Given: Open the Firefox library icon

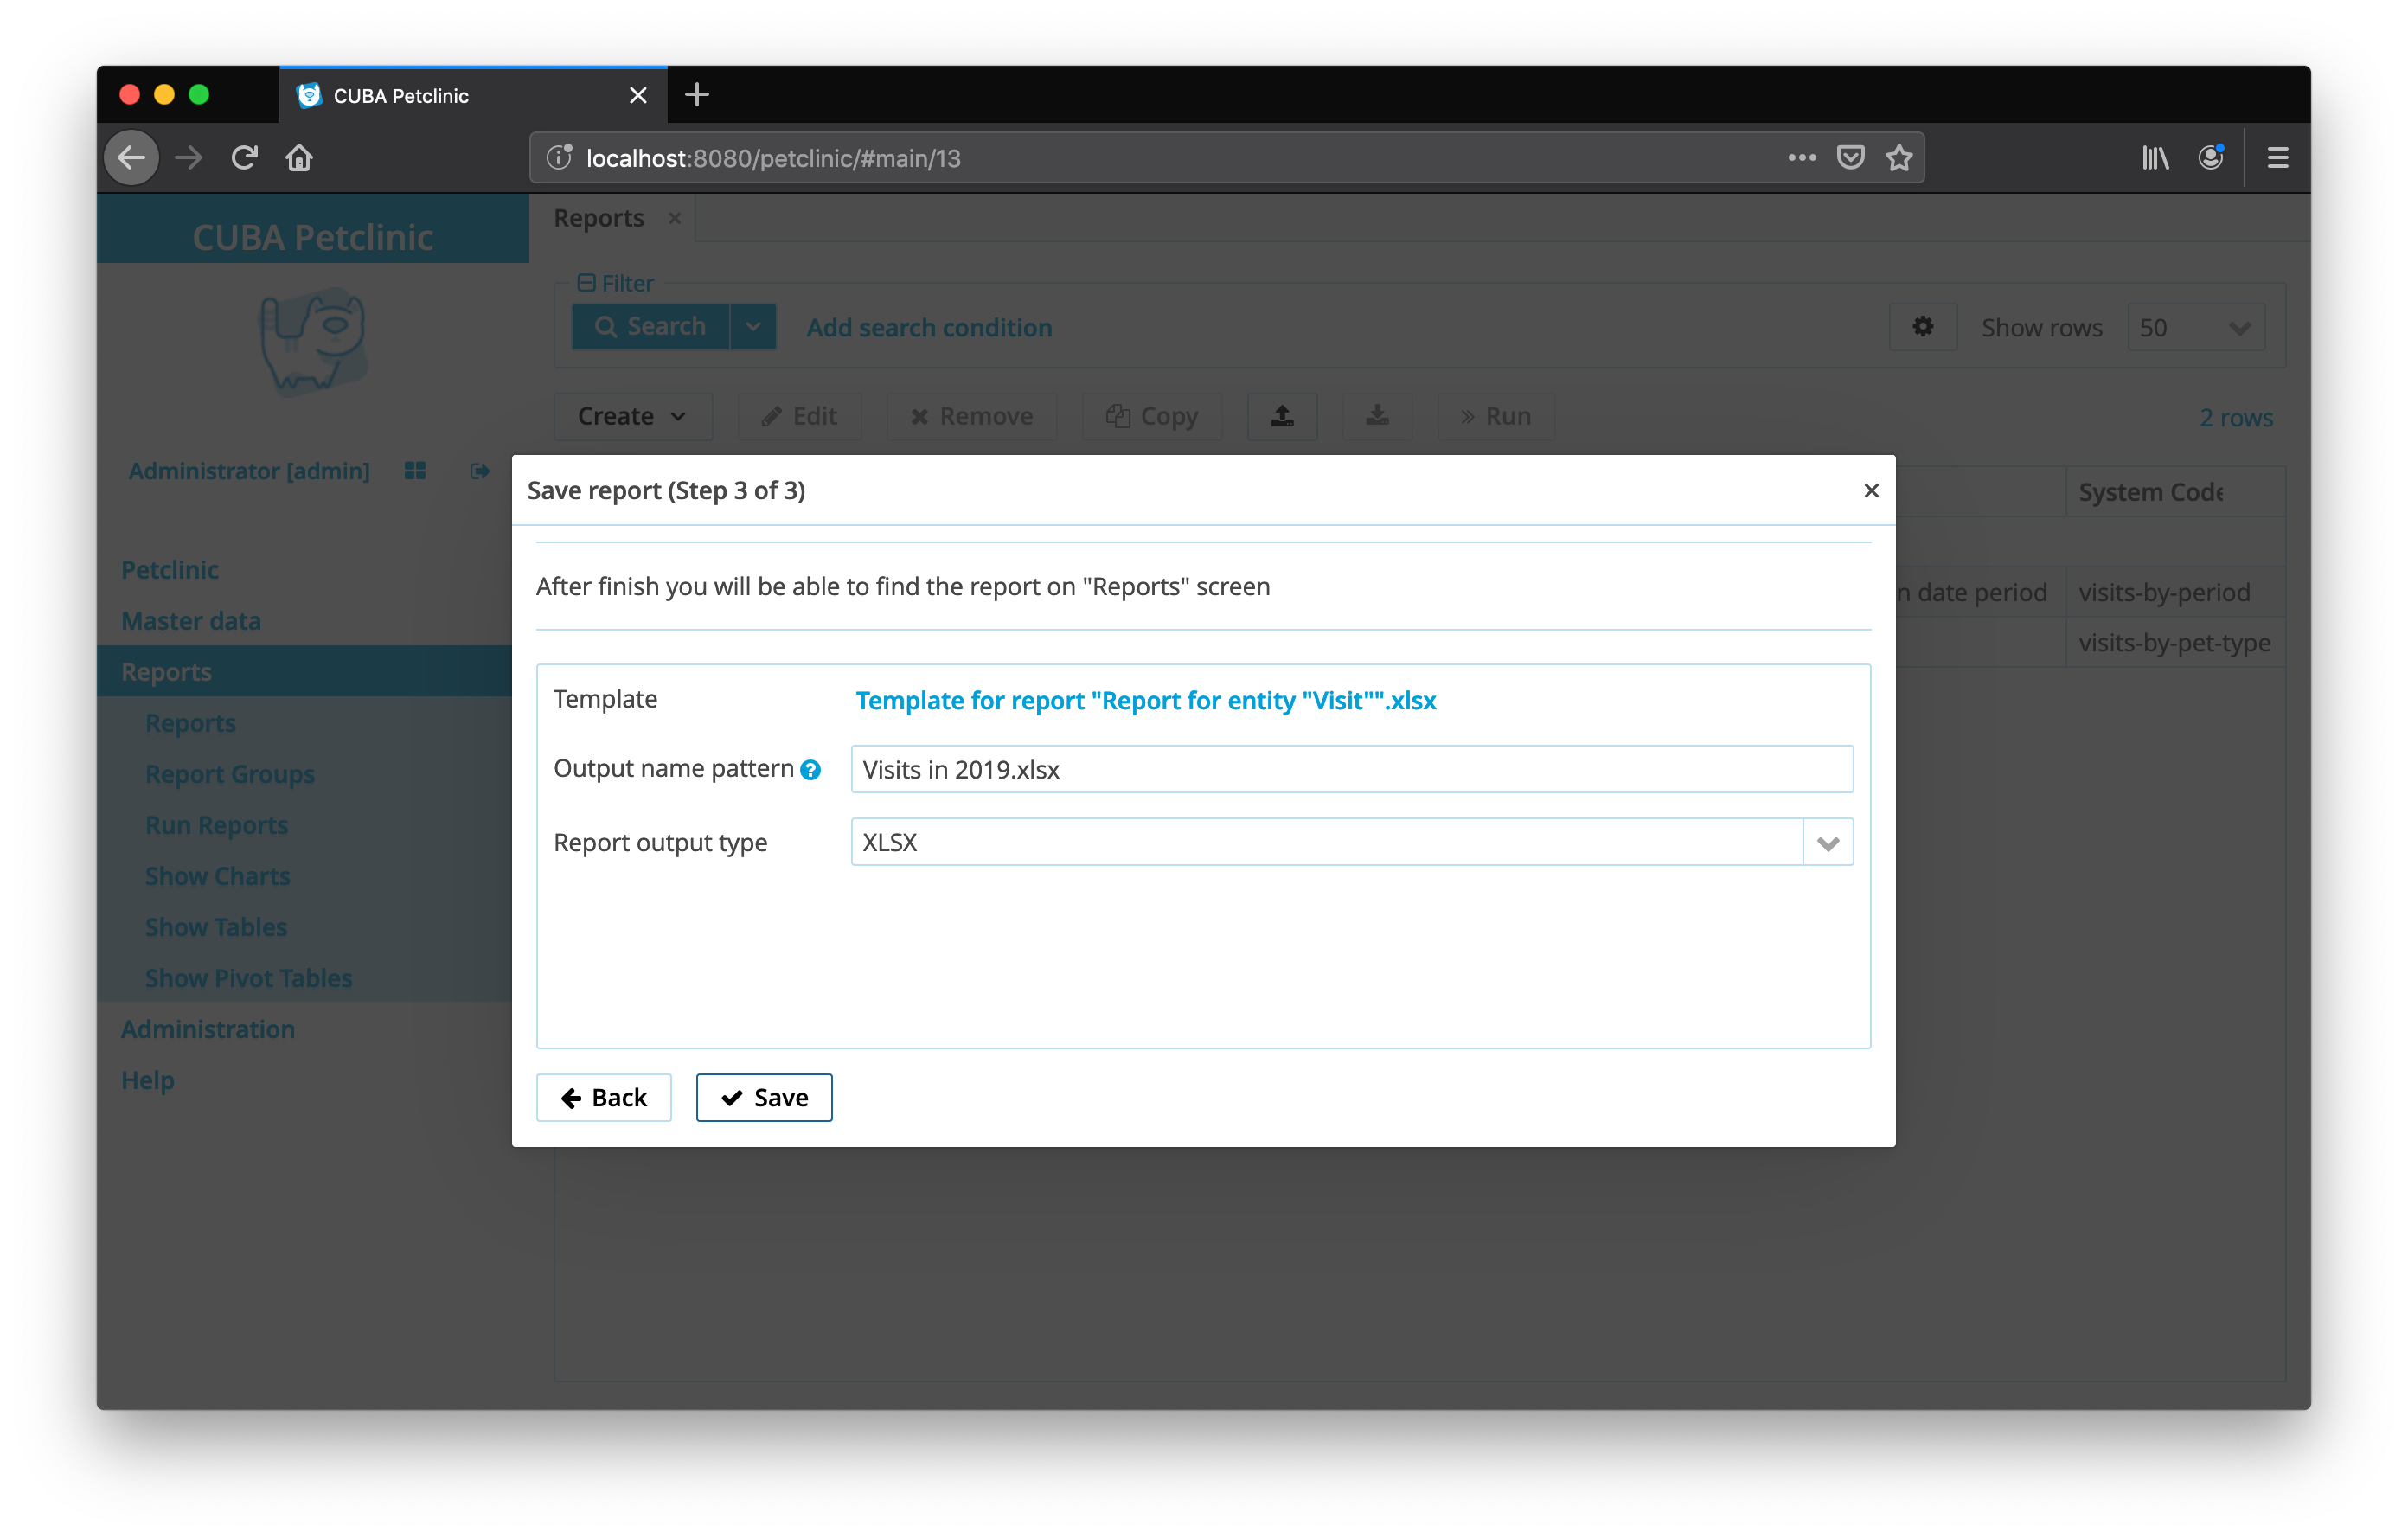Looking at the screenshot, I should pos(2154,158).
